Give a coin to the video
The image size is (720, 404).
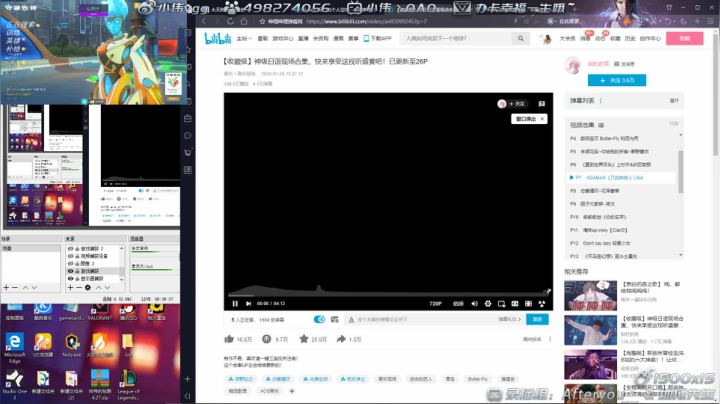point(266,339)
